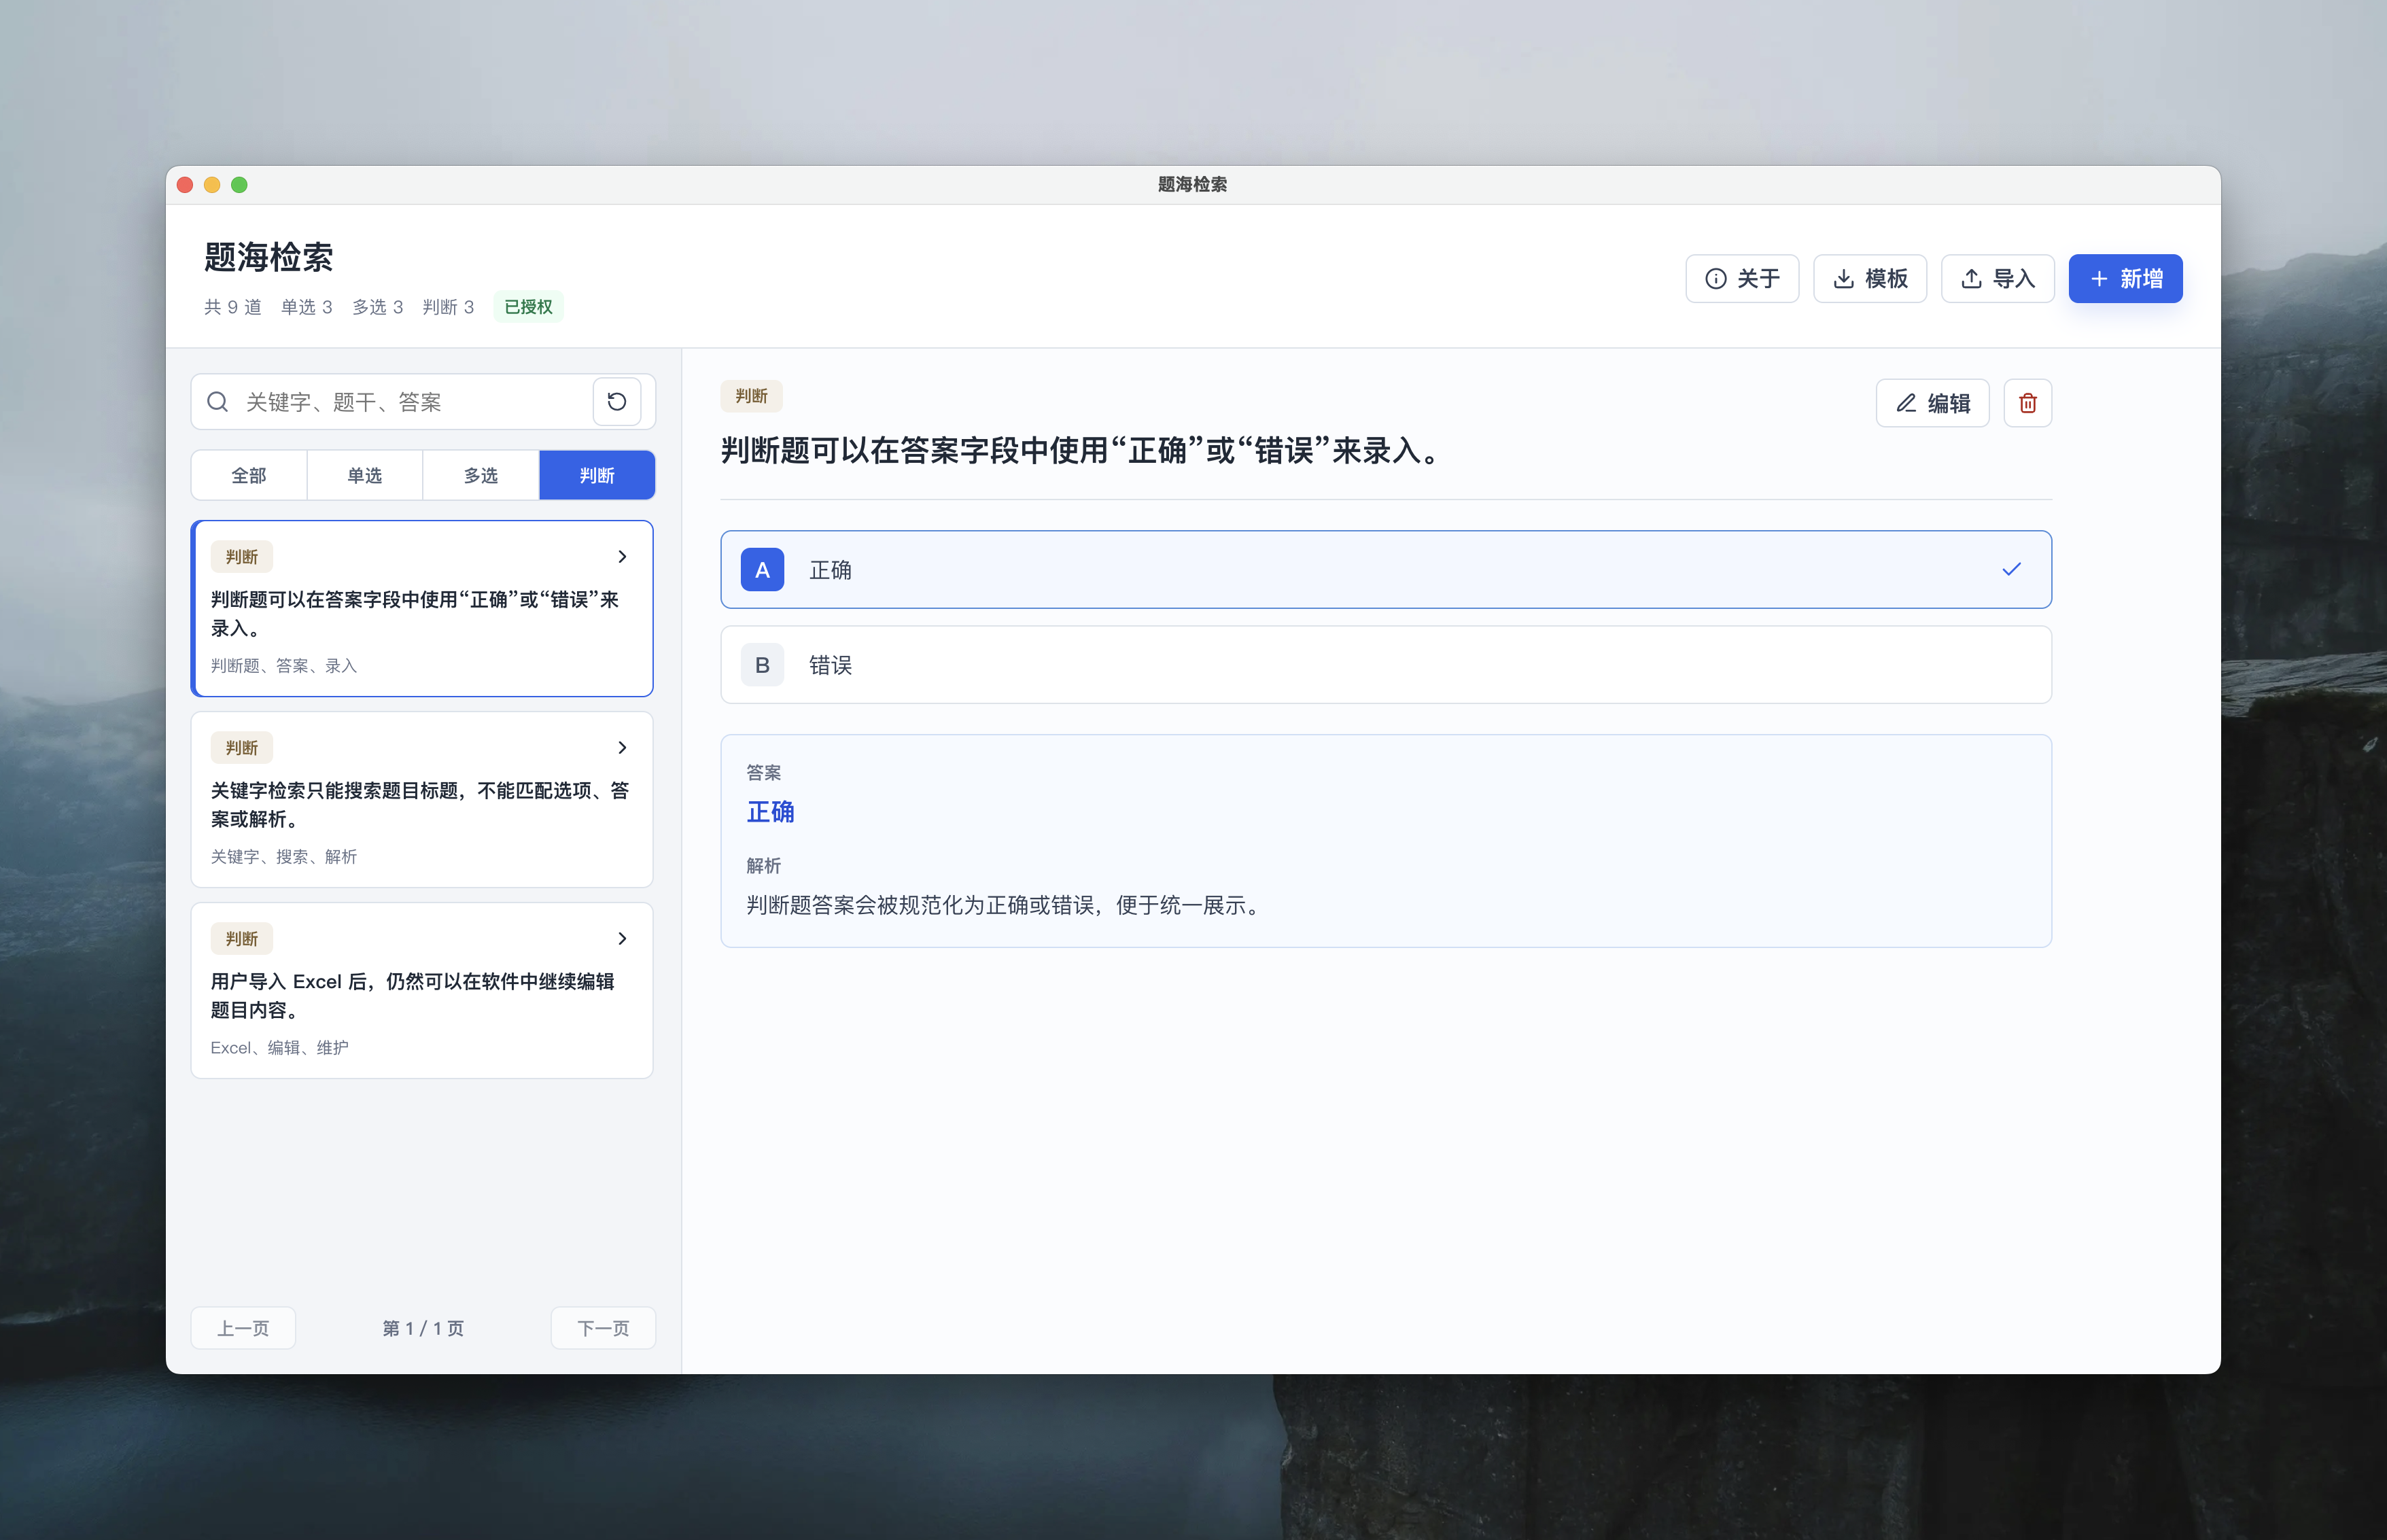This screenshot has width=2387, height=1540.
Task: Download the template via 模板 button
Action: point(1870,278)
